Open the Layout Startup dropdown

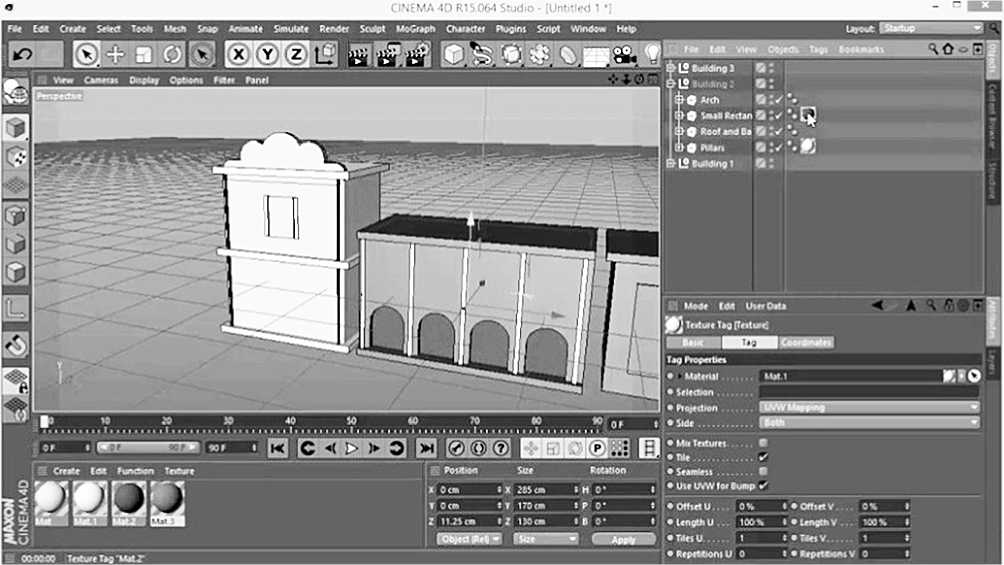click(931, 29)
